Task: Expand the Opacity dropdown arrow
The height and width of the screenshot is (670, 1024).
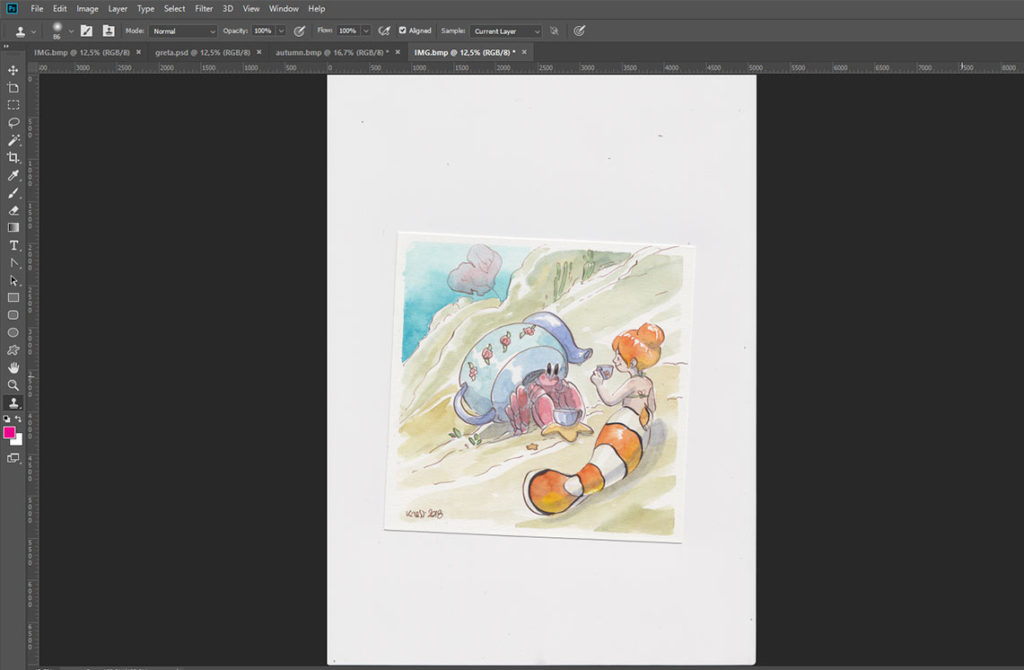Action: tap(281, 30)
